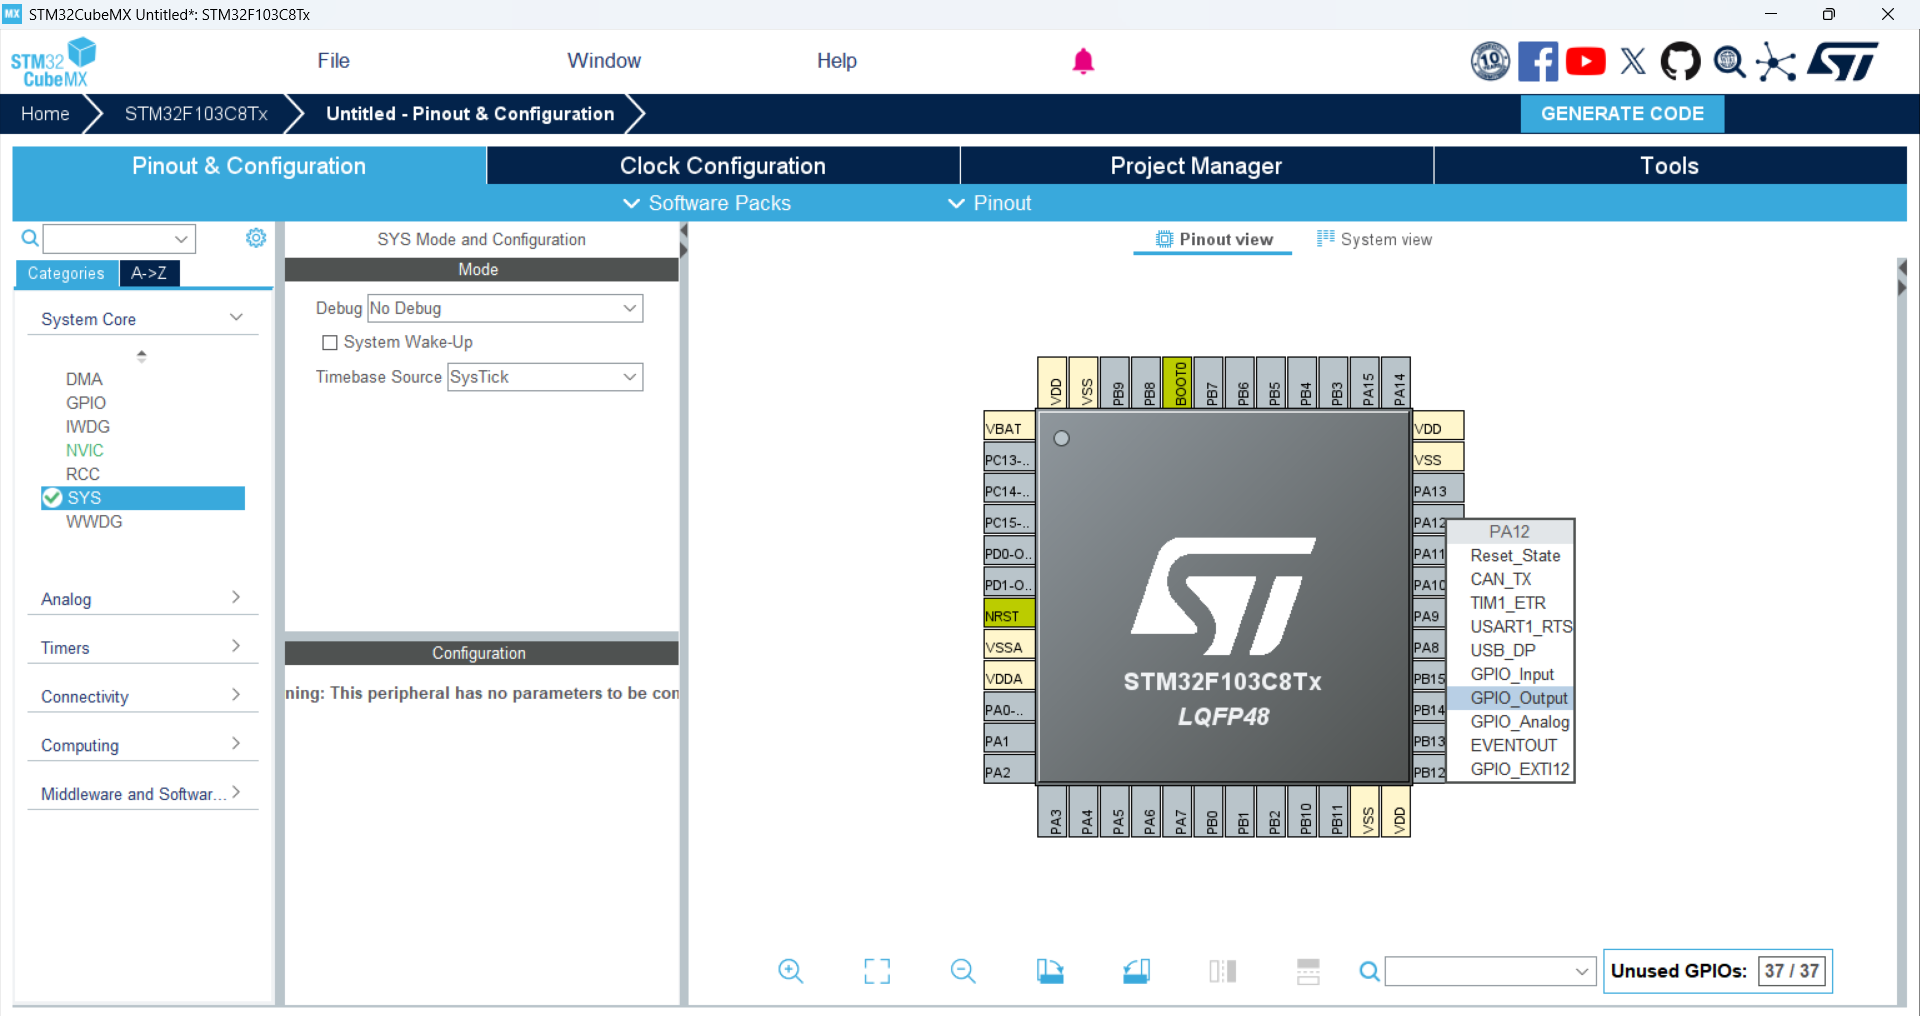Image resolution: width=1920 pixels, height=1016 pixels.
Task: Select the Categories tab
Action: [66, 273]
